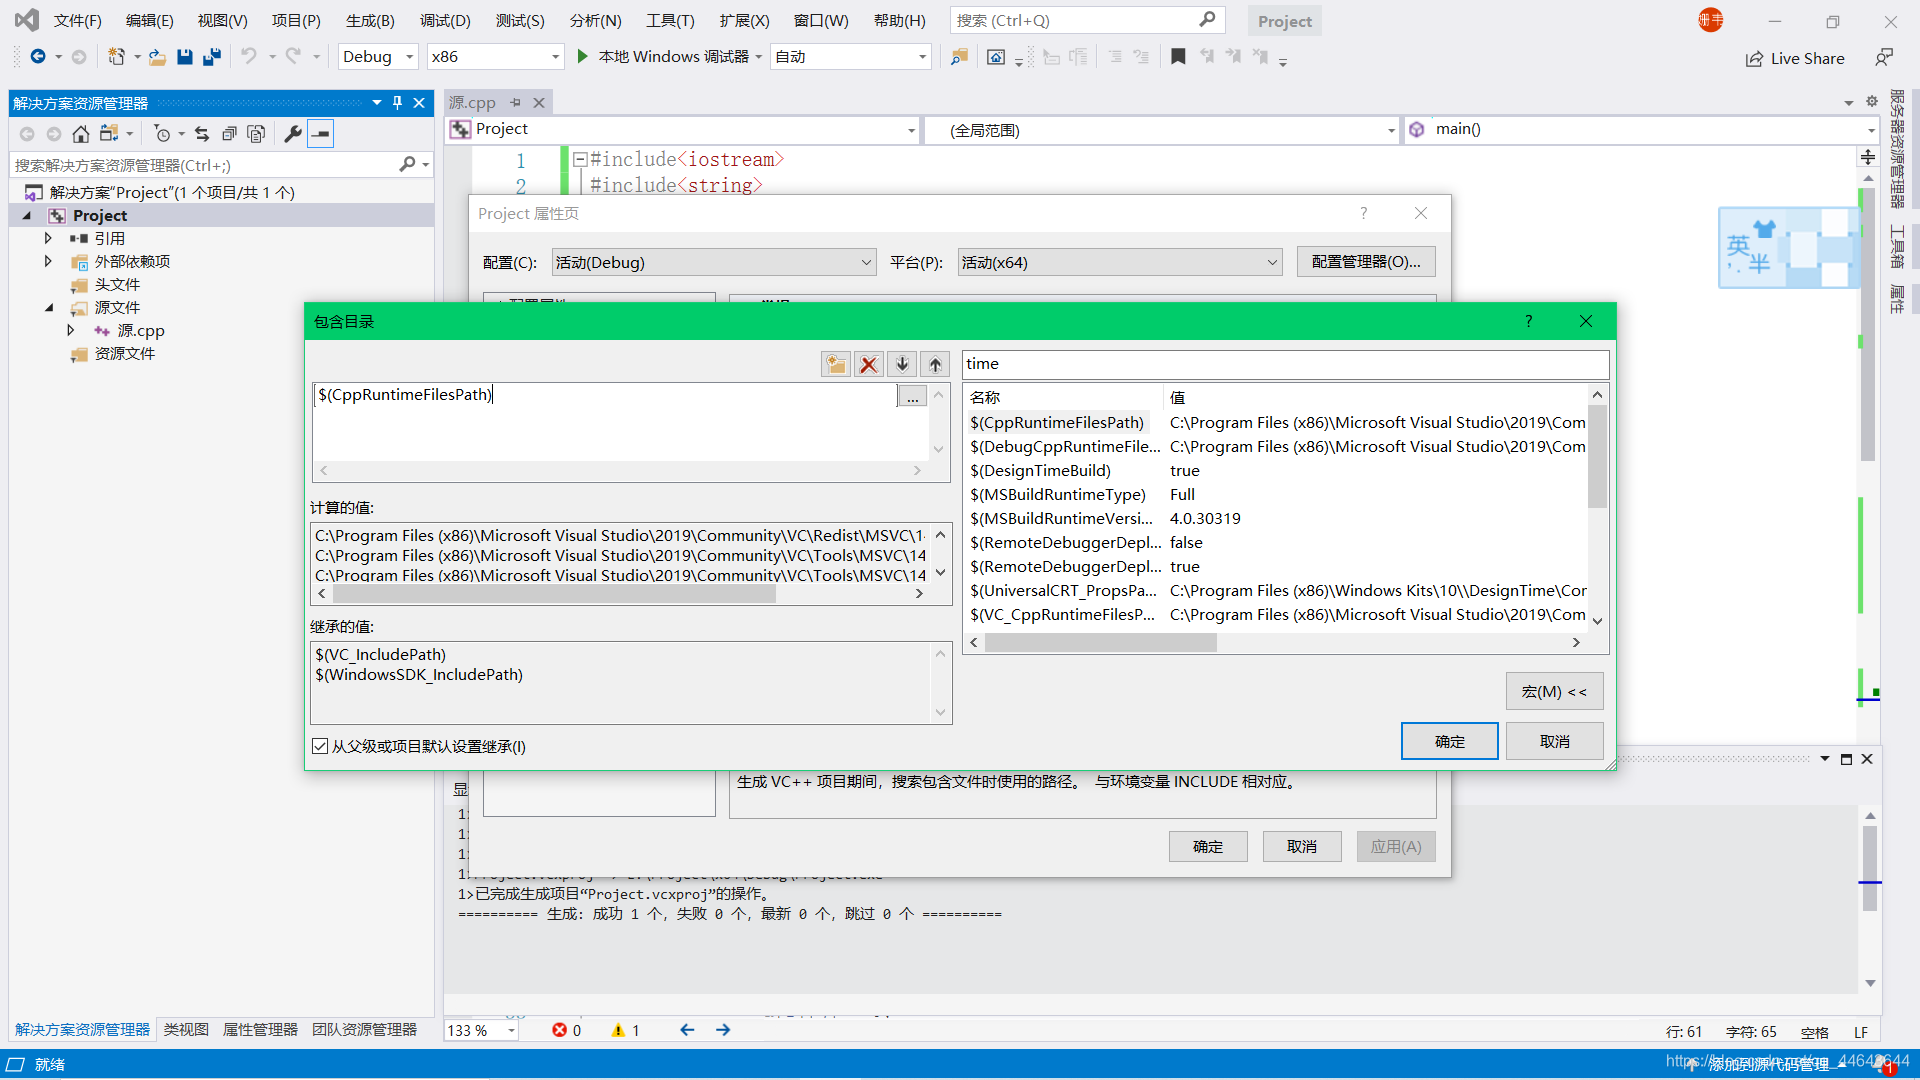Switch to the 属性管理器 tab

[x=260, y=1029]
